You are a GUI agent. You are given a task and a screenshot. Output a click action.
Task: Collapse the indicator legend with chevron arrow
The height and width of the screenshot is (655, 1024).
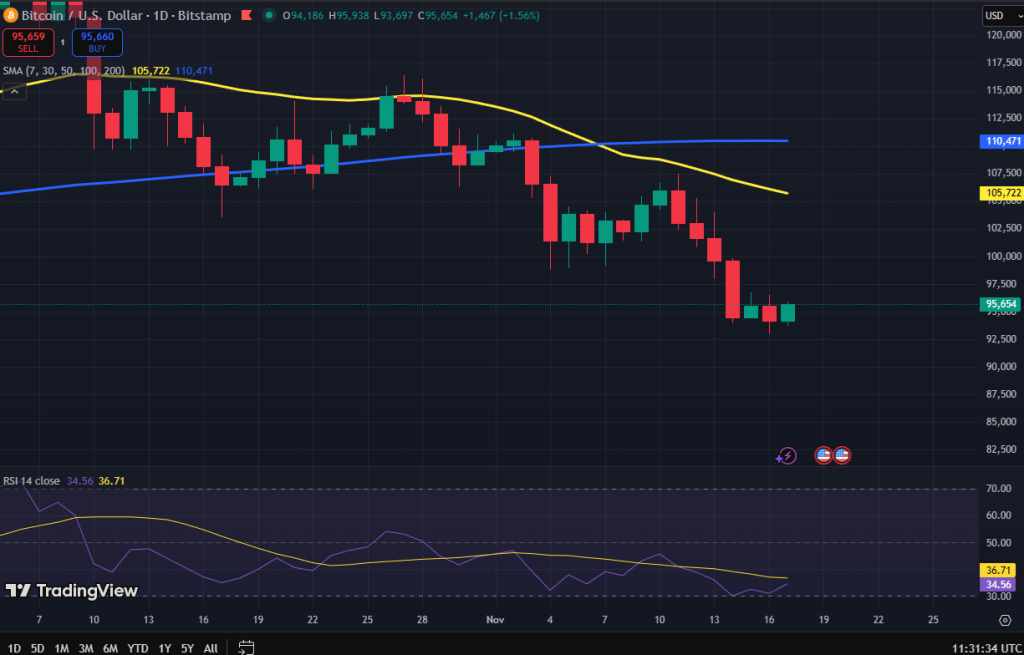click(x=14, y=92)
